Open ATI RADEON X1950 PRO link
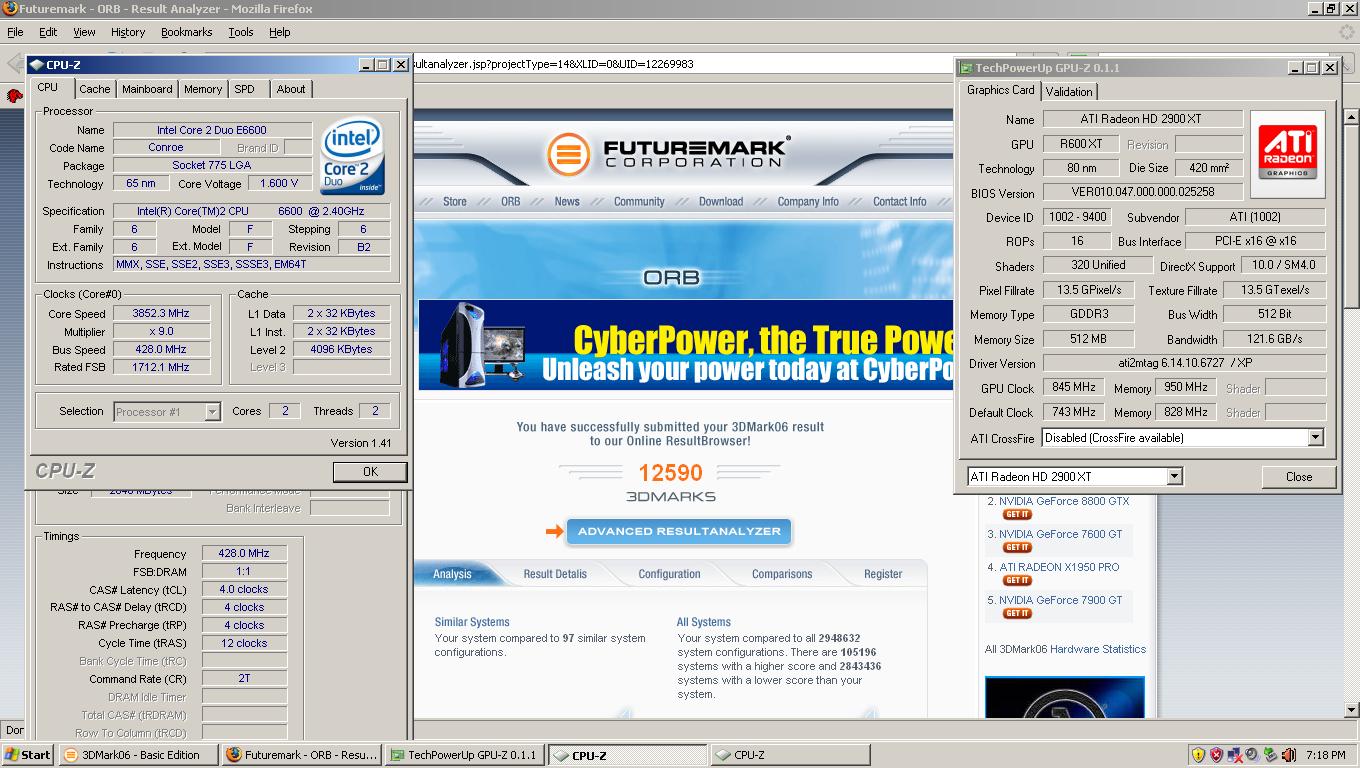Screen dimensions: 1360x768 (1059, 567)
